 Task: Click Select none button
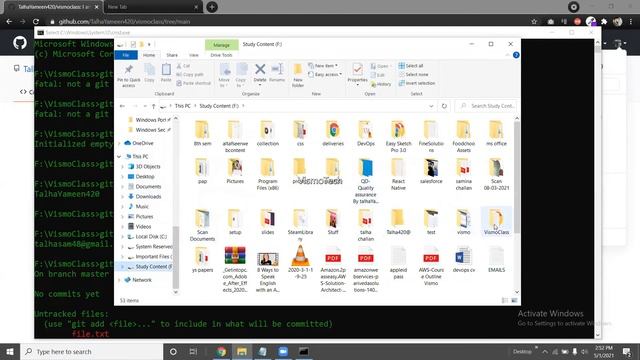[413, 75]
